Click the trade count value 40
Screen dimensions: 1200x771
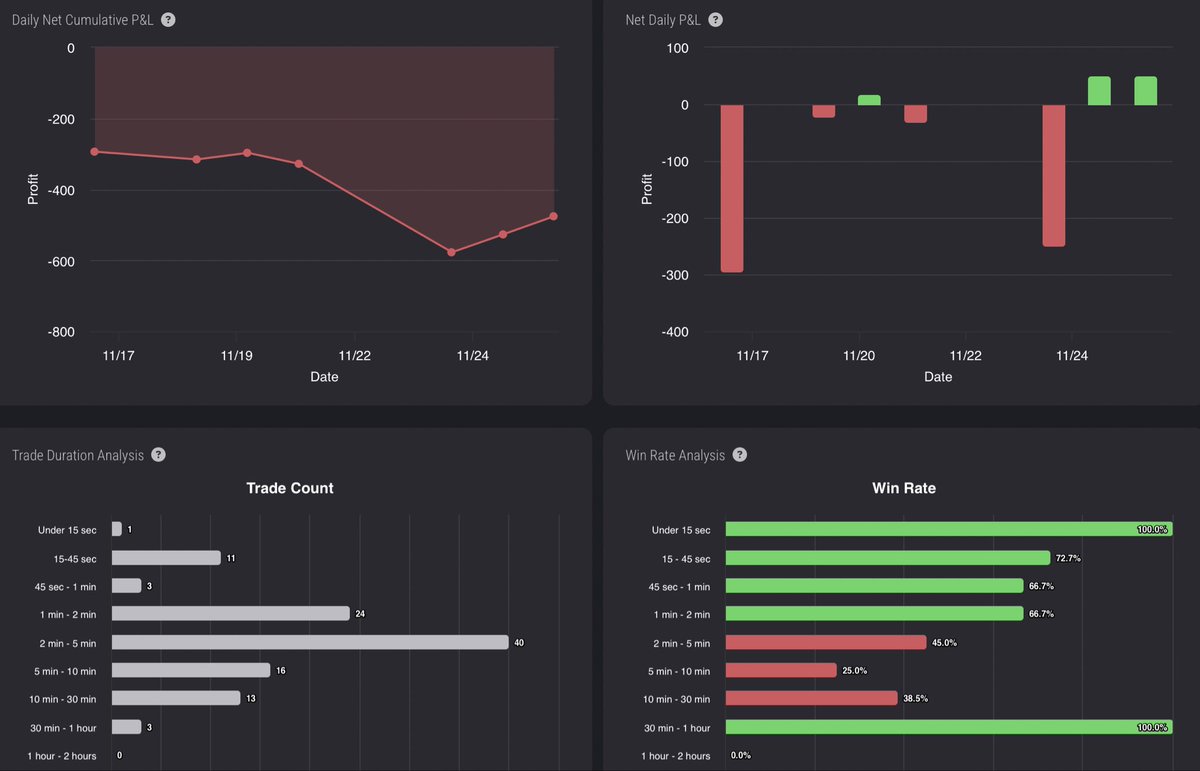point(519,642)
